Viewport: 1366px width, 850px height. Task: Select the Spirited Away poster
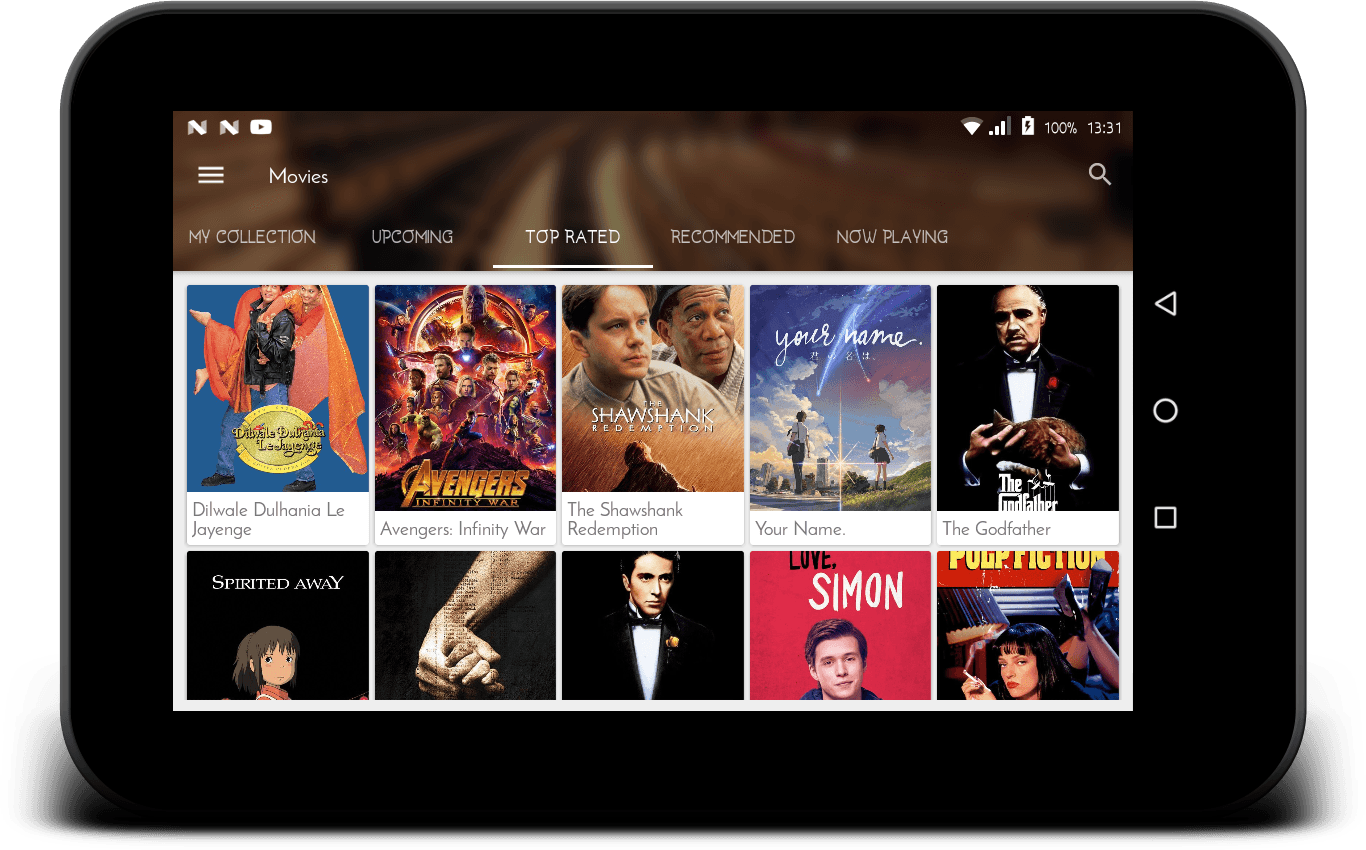[x=277, y=625]
